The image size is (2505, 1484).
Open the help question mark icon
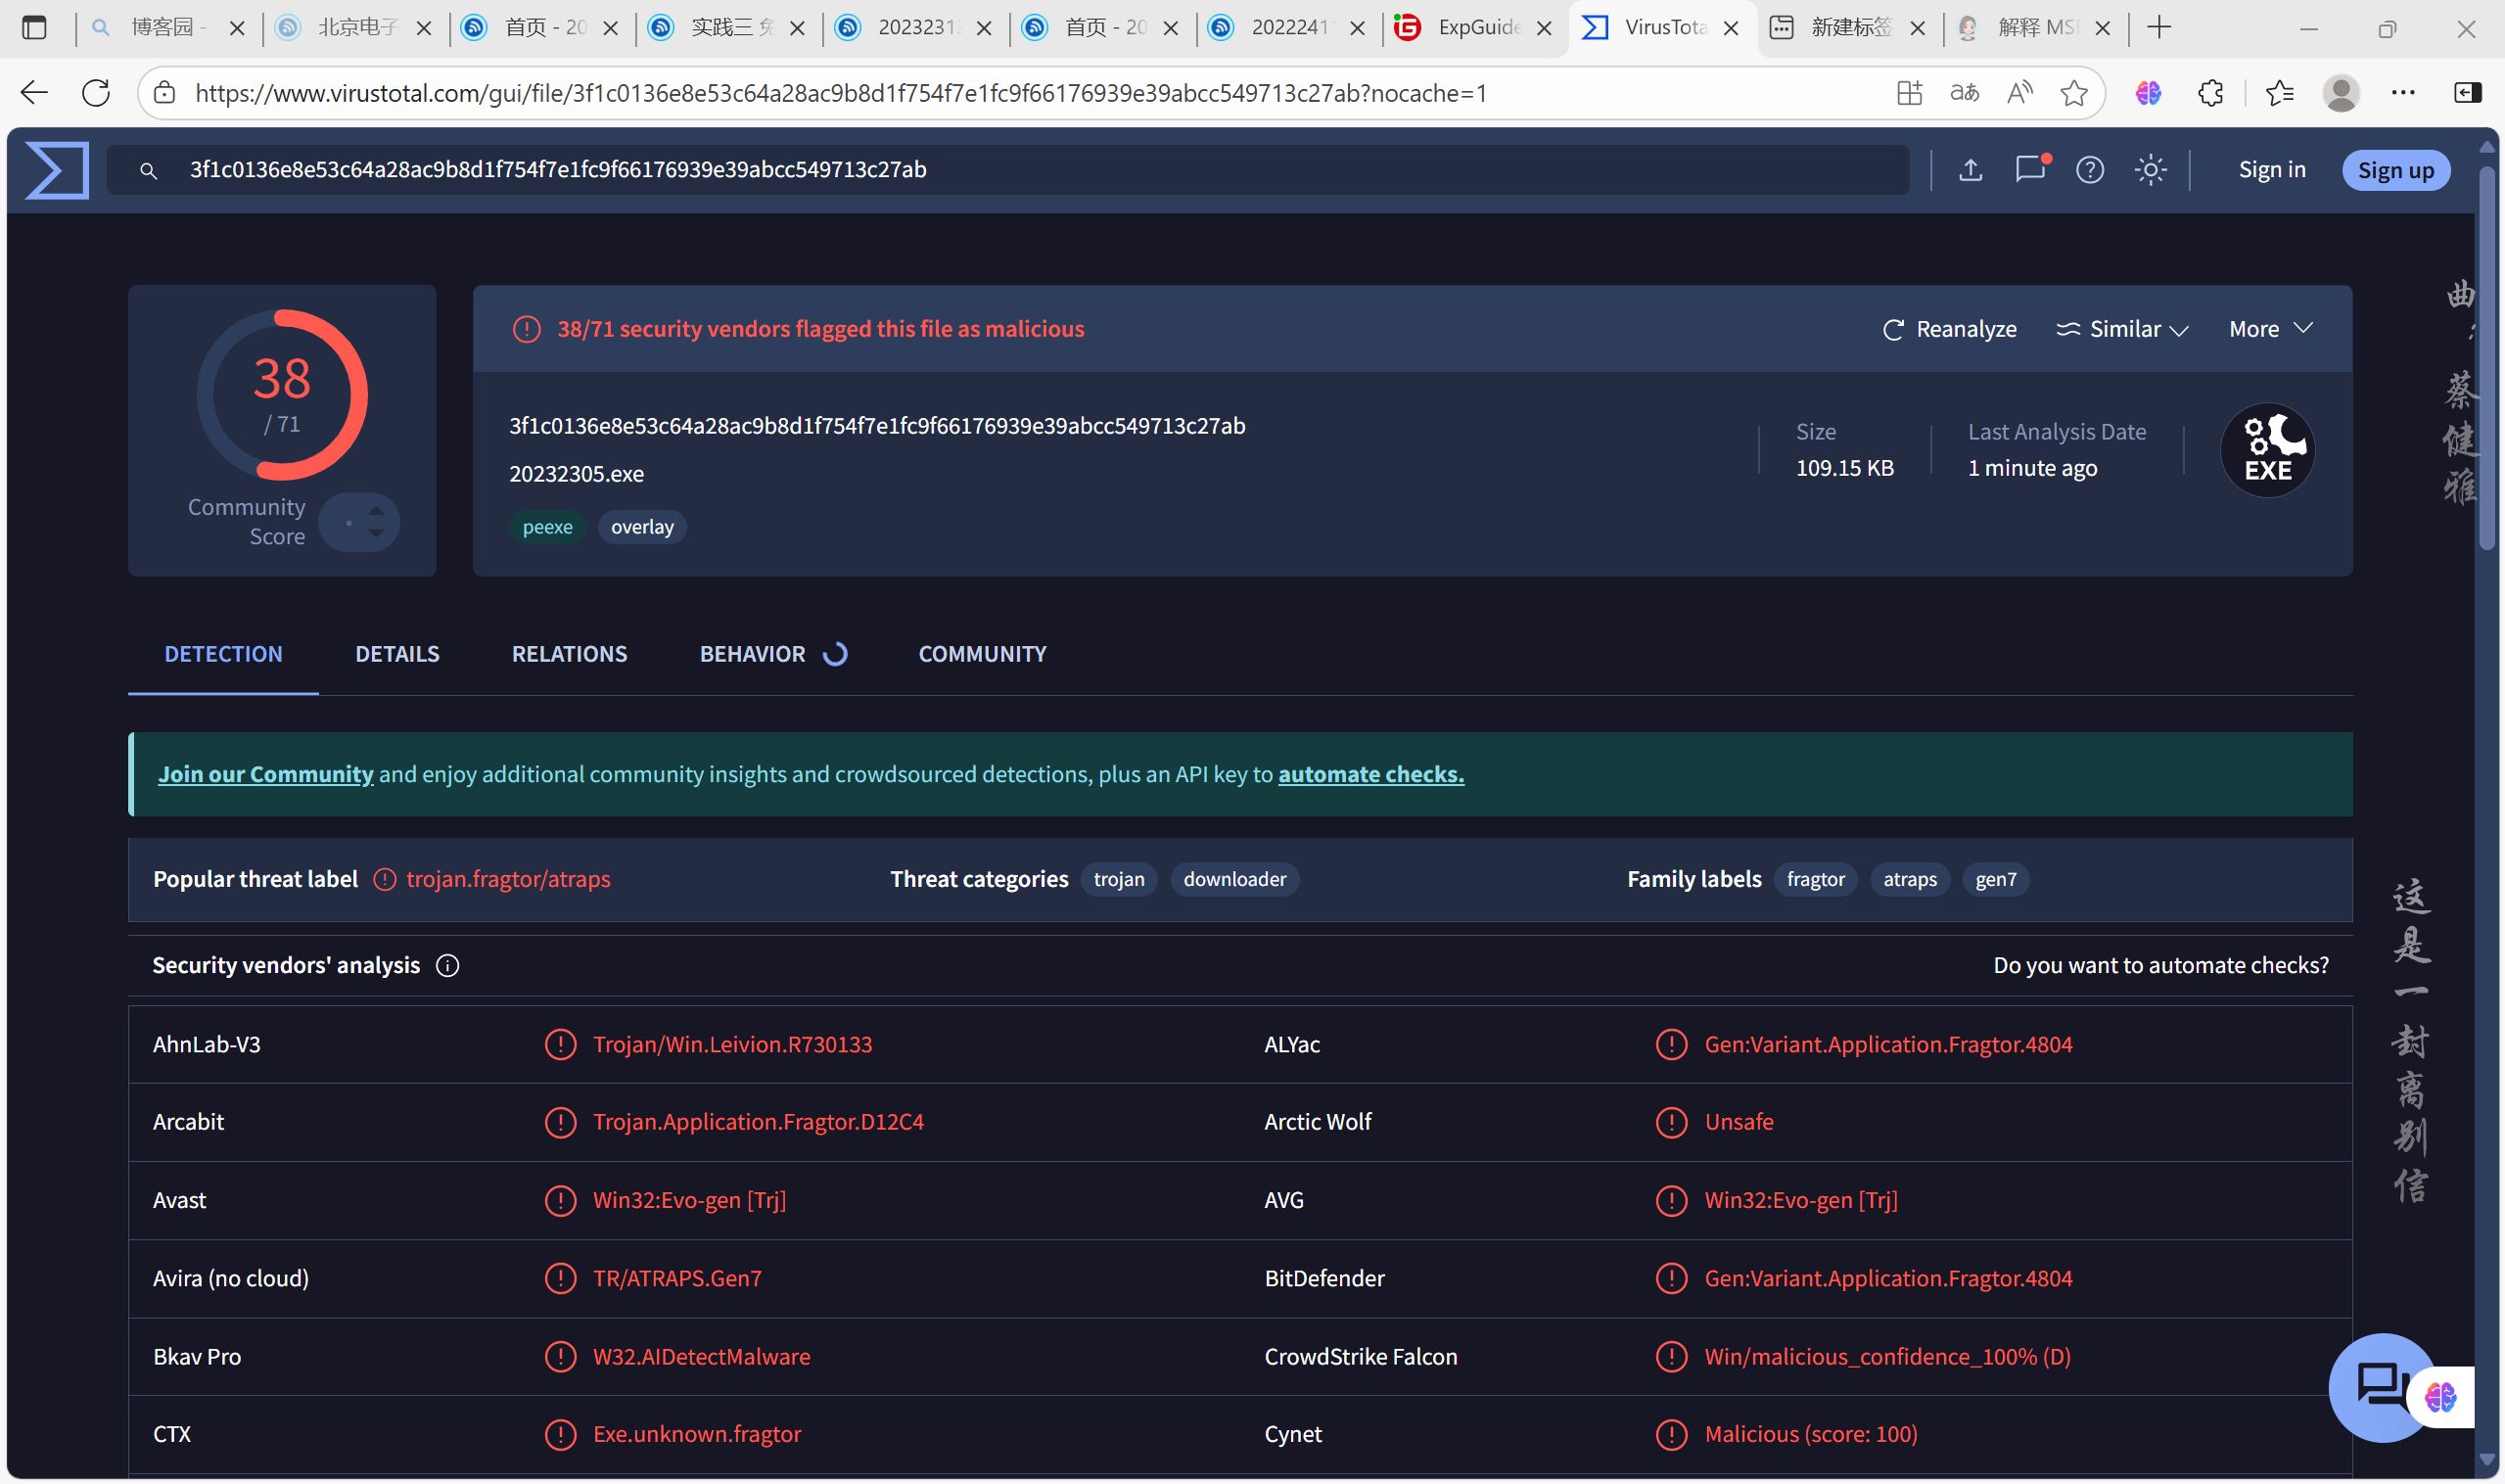tap(2090, 170)
